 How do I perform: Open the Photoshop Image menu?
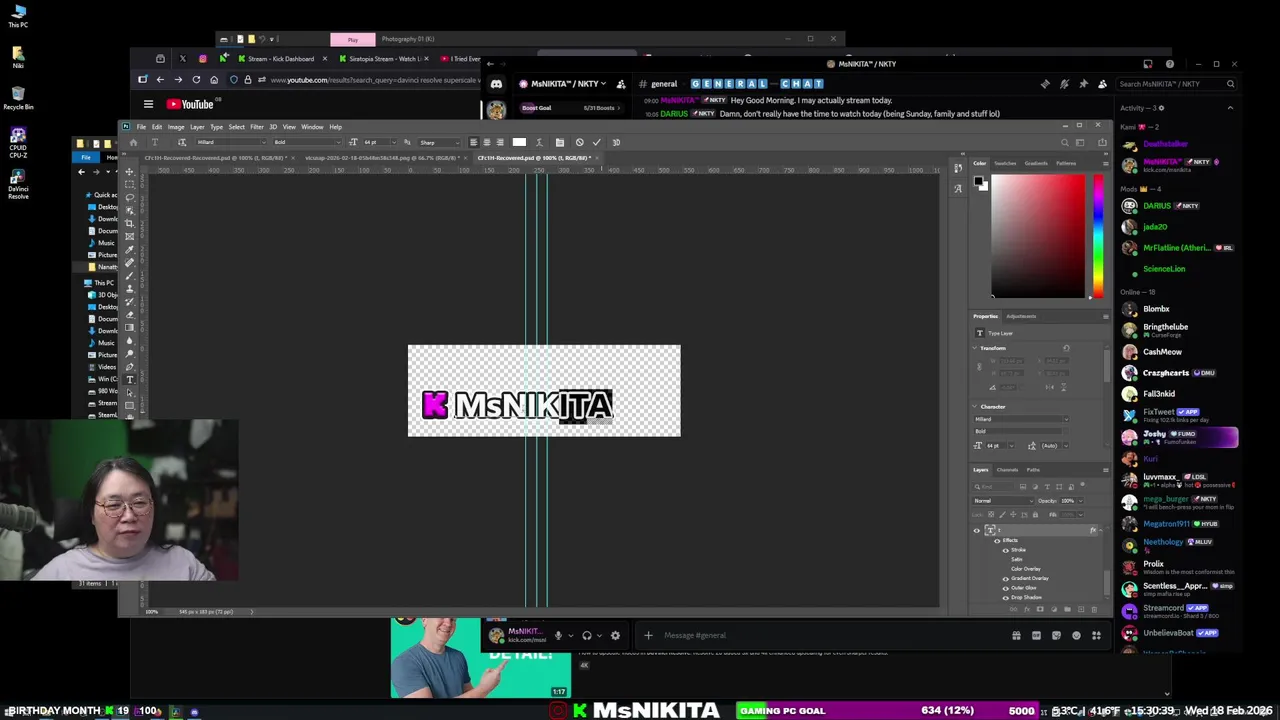[x=175, y=127]
